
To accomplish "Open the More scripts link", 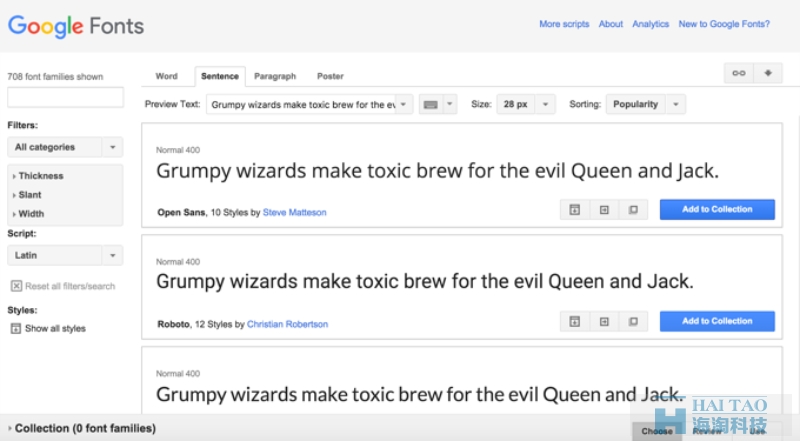I will 564,24.
